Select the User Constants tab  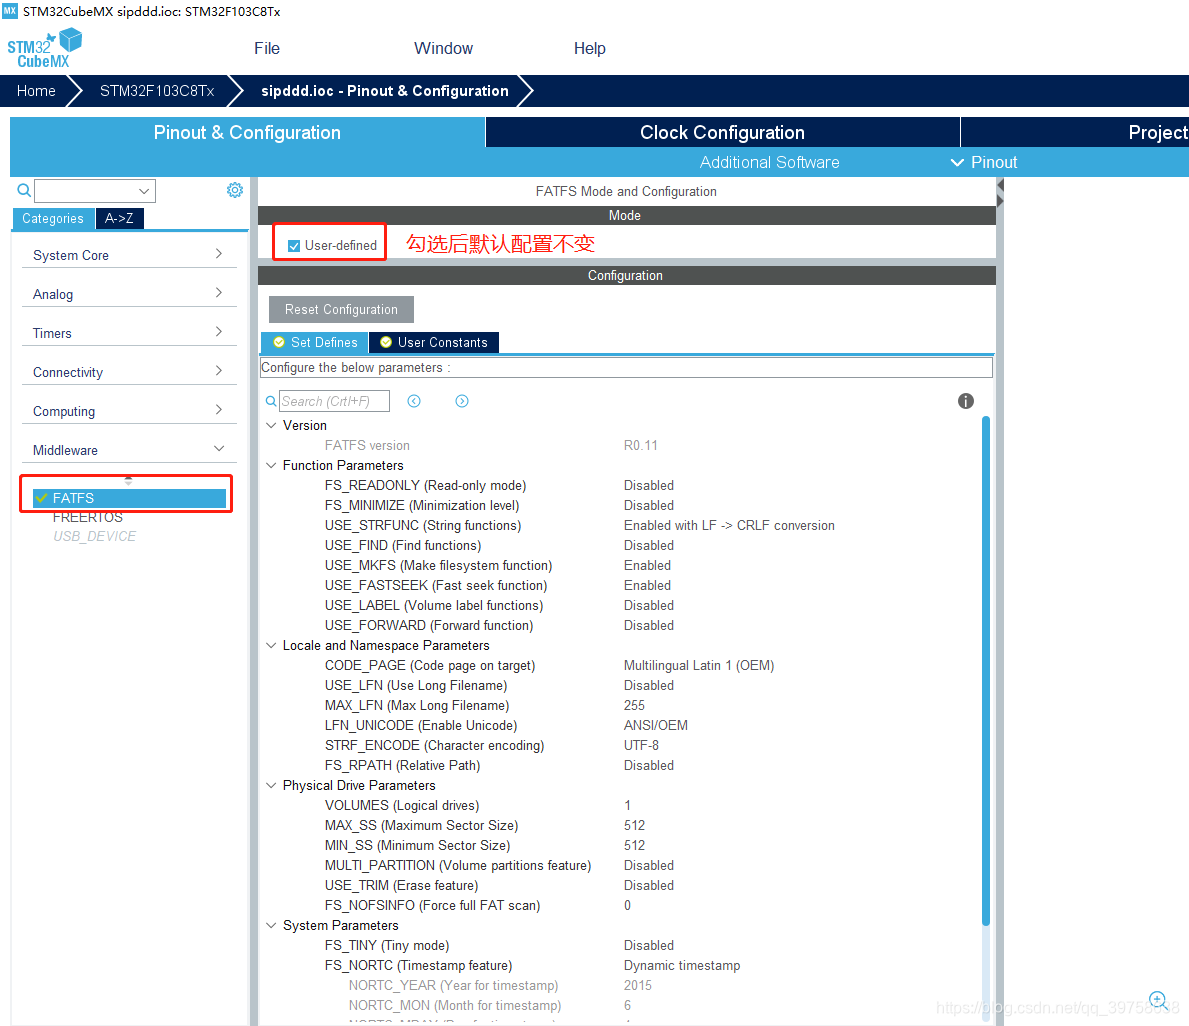coord(434,343)
